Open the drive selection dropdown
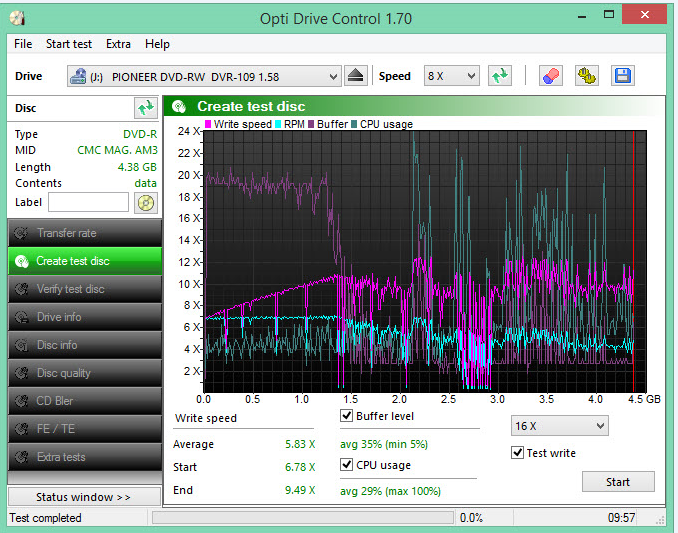Image resolution: width=678 pixels, height=533 pixels. click(x=204, y=77)
